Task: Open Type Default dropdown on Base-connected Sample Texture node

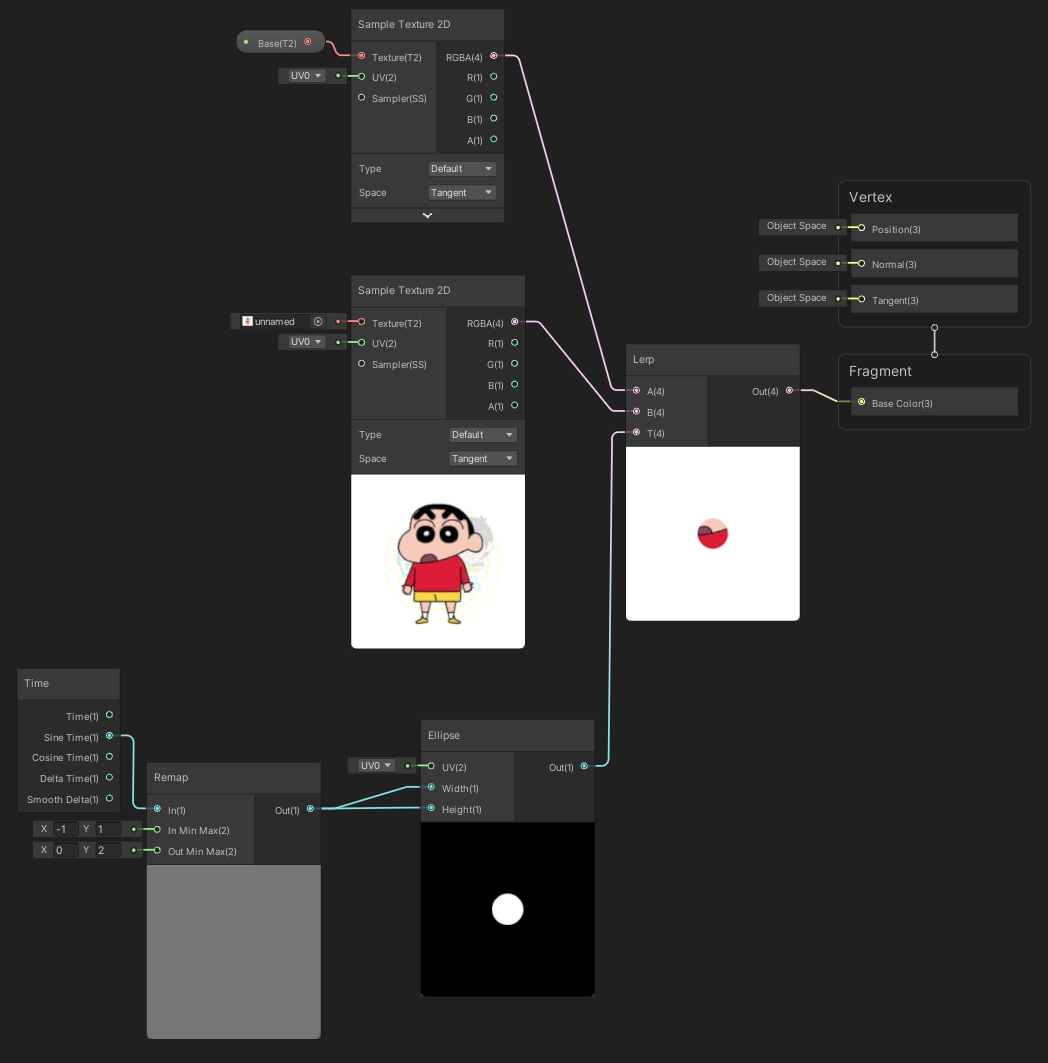Action: (462, 169)
